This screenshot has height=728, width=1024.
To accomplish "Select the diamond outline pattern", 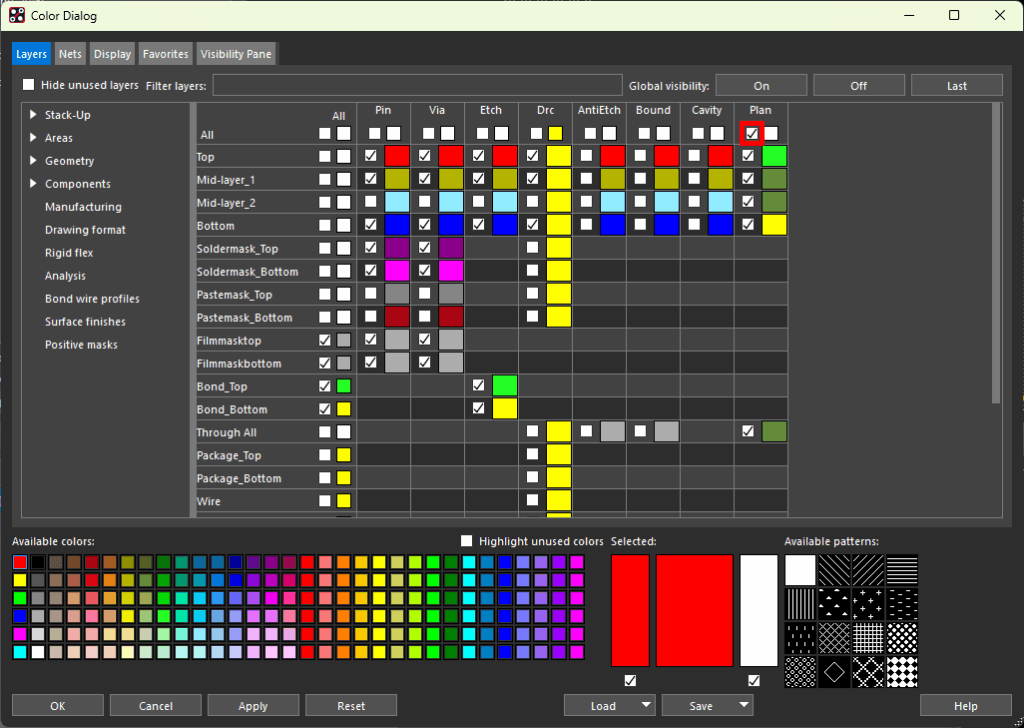I will click(834, 672).
